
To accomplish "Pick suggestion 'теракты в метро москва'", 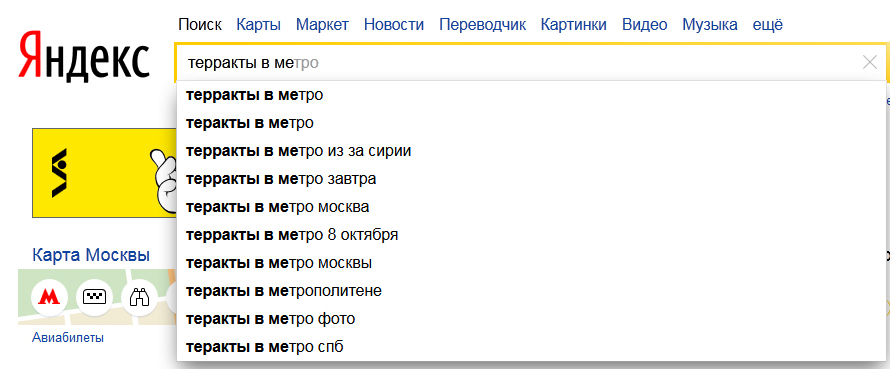I will (532, 207).
